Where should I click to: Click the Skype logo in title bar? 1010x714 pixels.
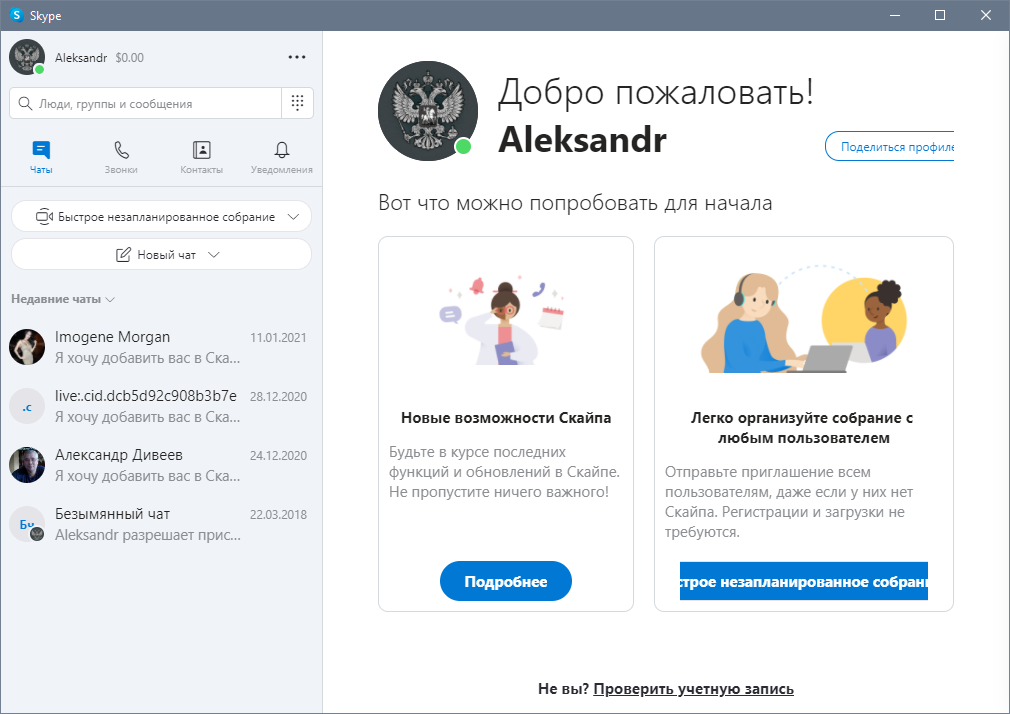click(x=17, y=15)
